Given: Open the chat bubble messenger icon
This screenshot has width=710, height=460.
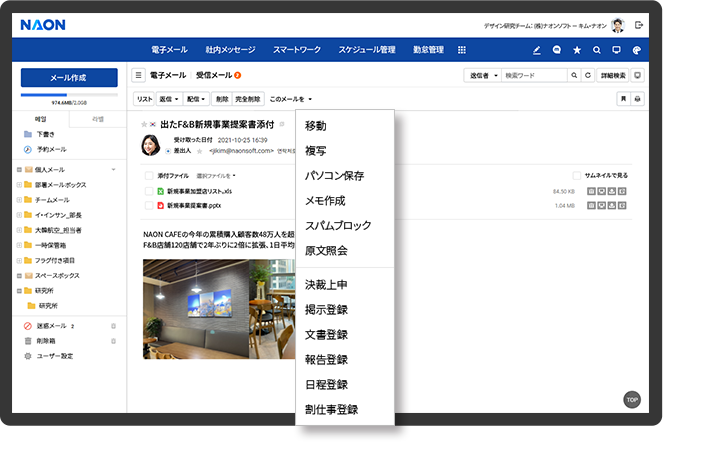Looking at the screenshot, I should [557, 50].
